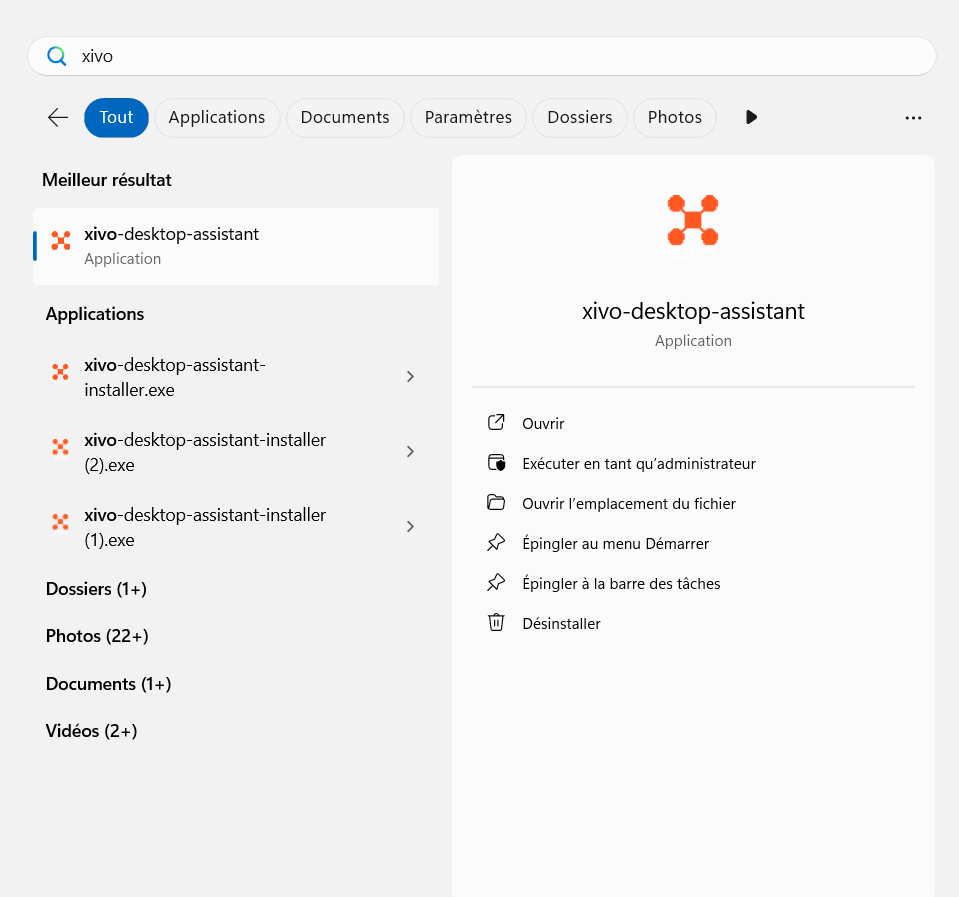Switch to the Applications filter tab
This screenshot has width=959, height=897.
pyautogui.click(x=217, y=118)
